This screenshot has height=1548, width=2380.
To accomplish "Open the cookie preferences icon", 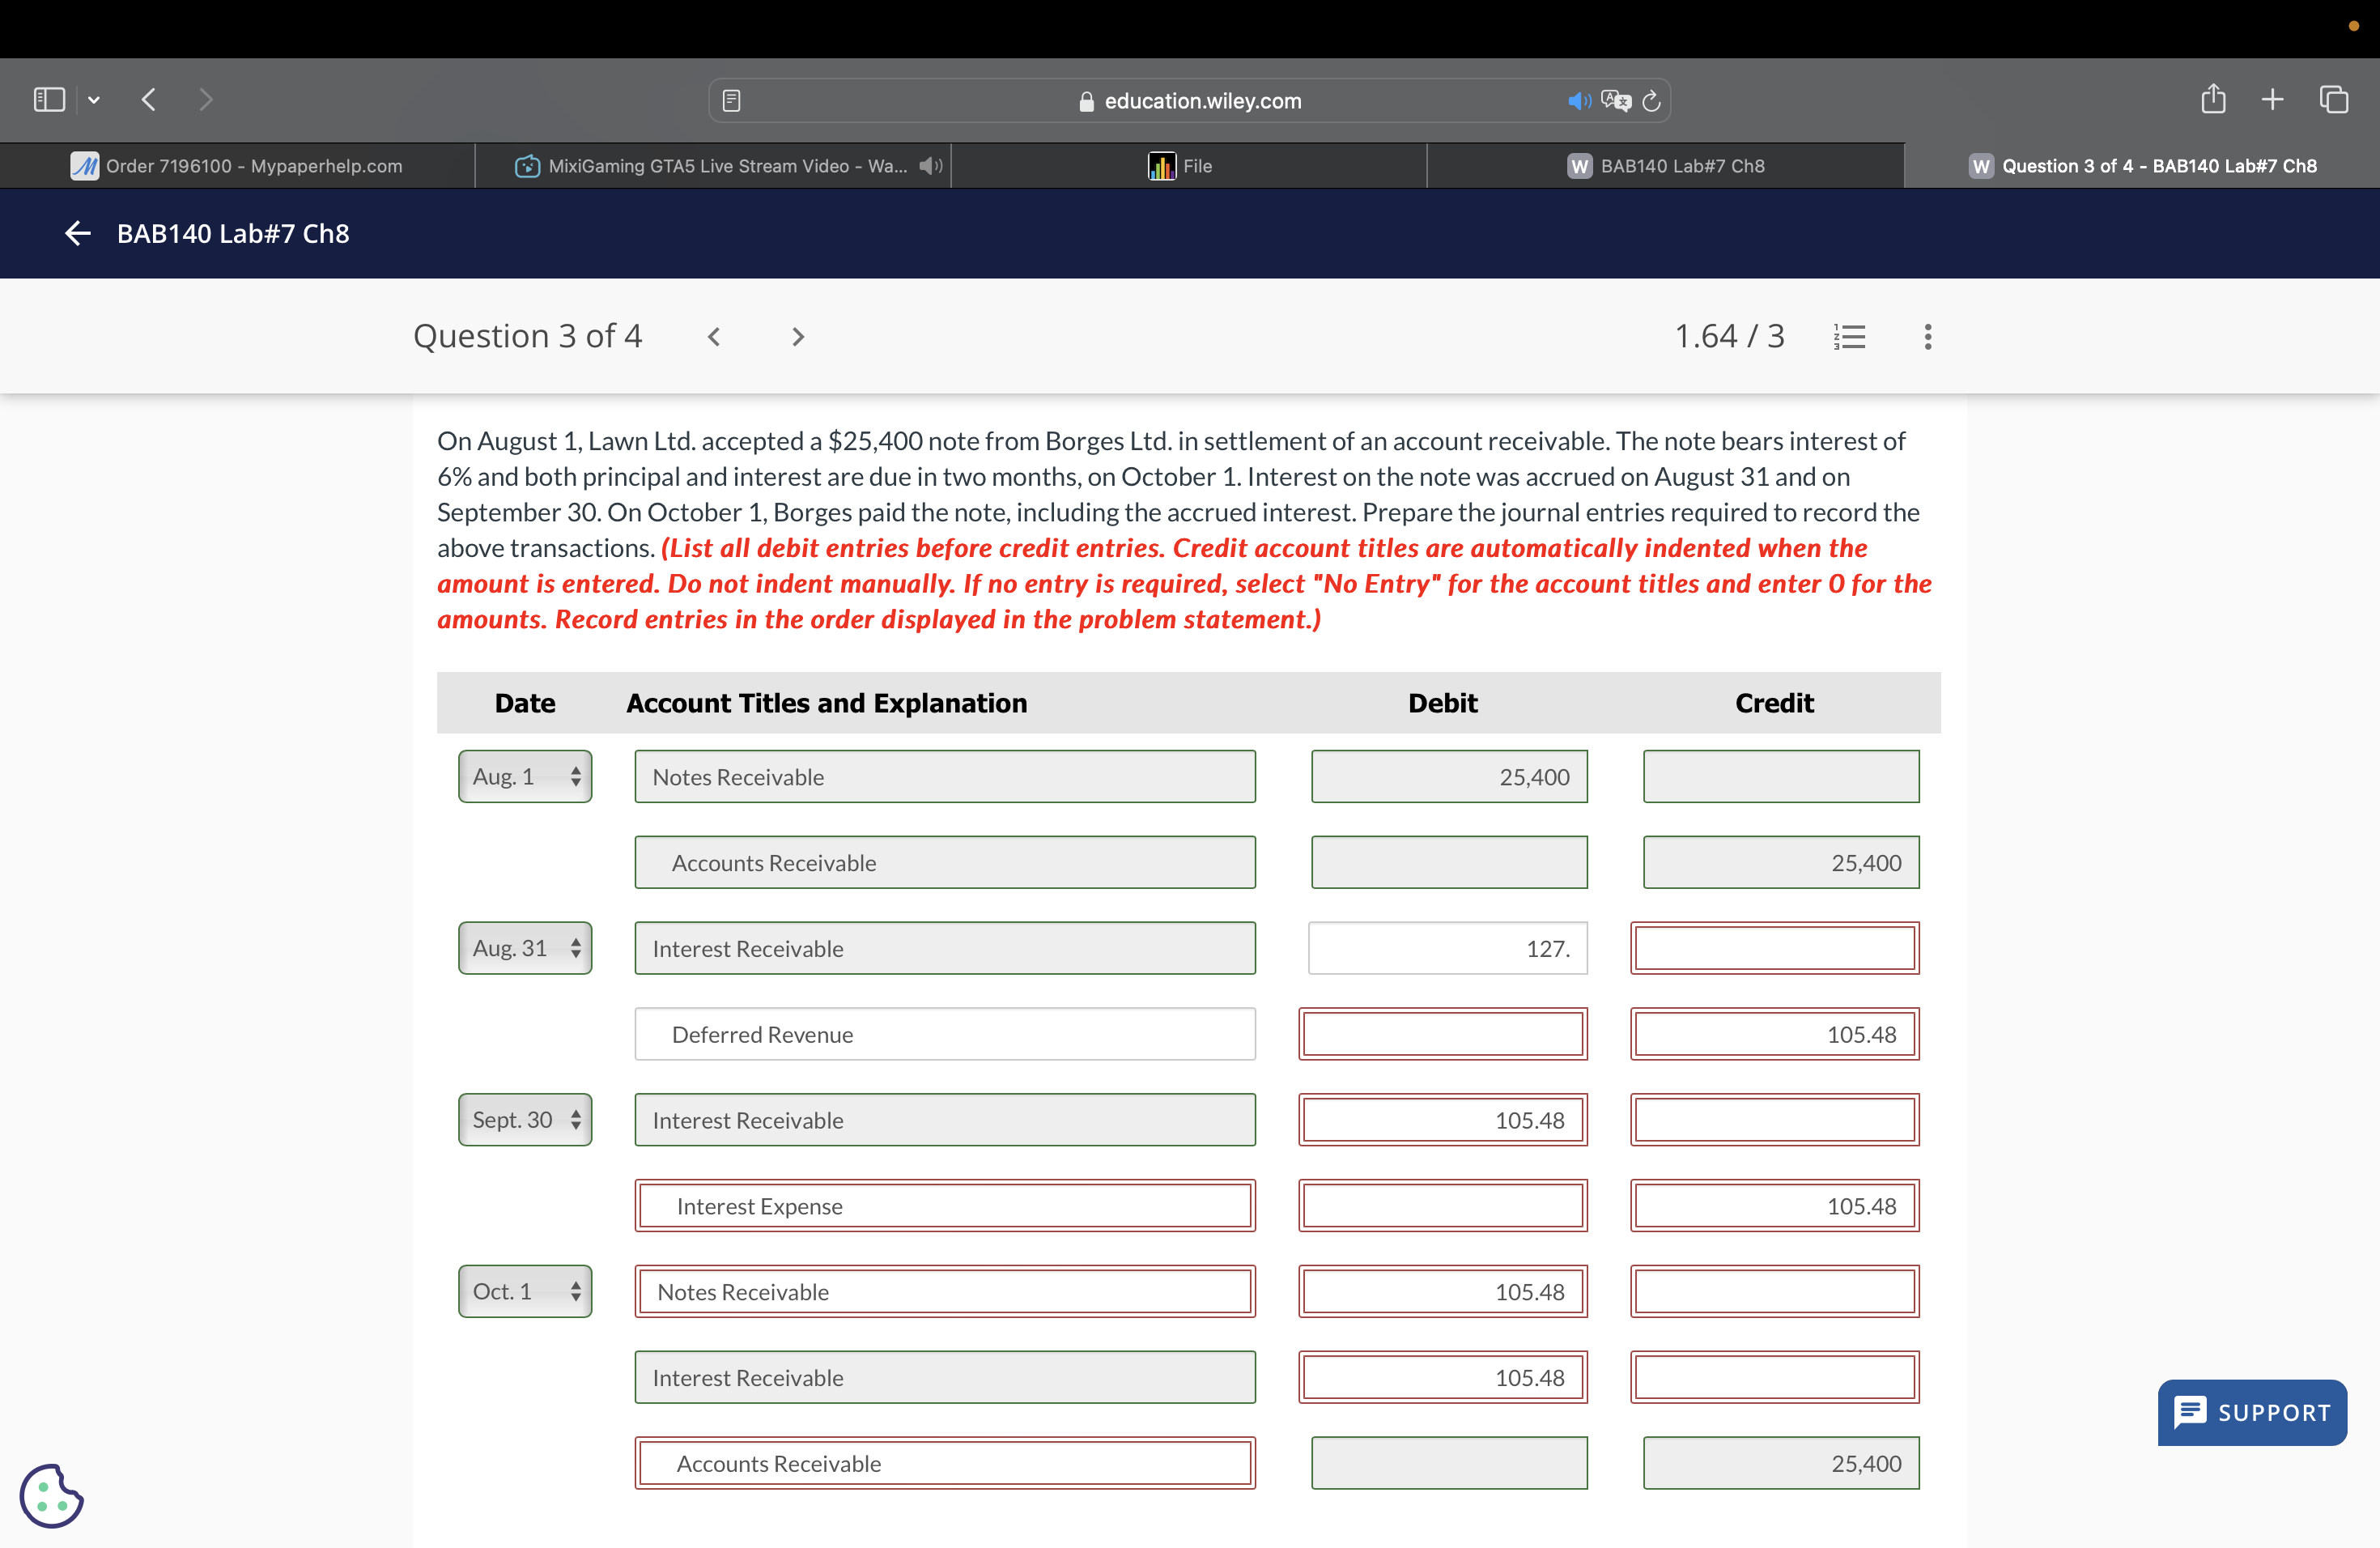I will point(51,1496).
